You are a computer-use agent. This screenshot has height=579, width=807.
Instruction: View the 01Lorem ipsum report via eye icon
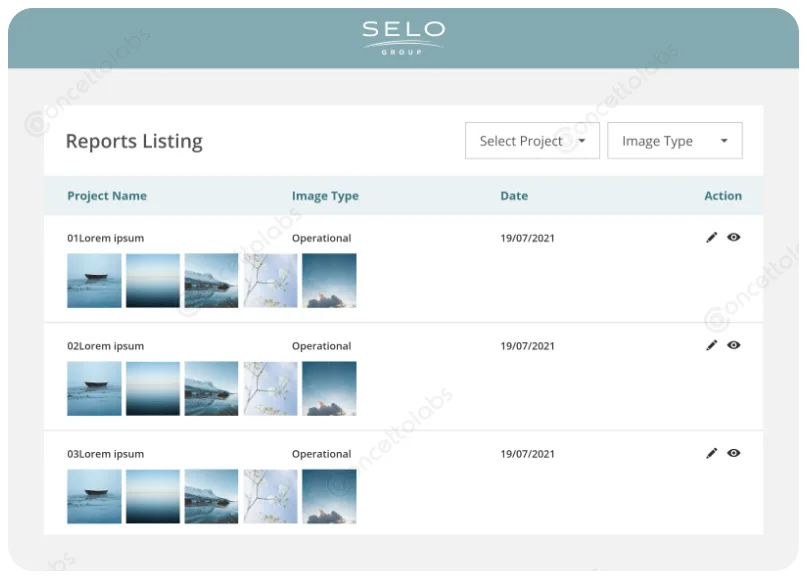734,238
